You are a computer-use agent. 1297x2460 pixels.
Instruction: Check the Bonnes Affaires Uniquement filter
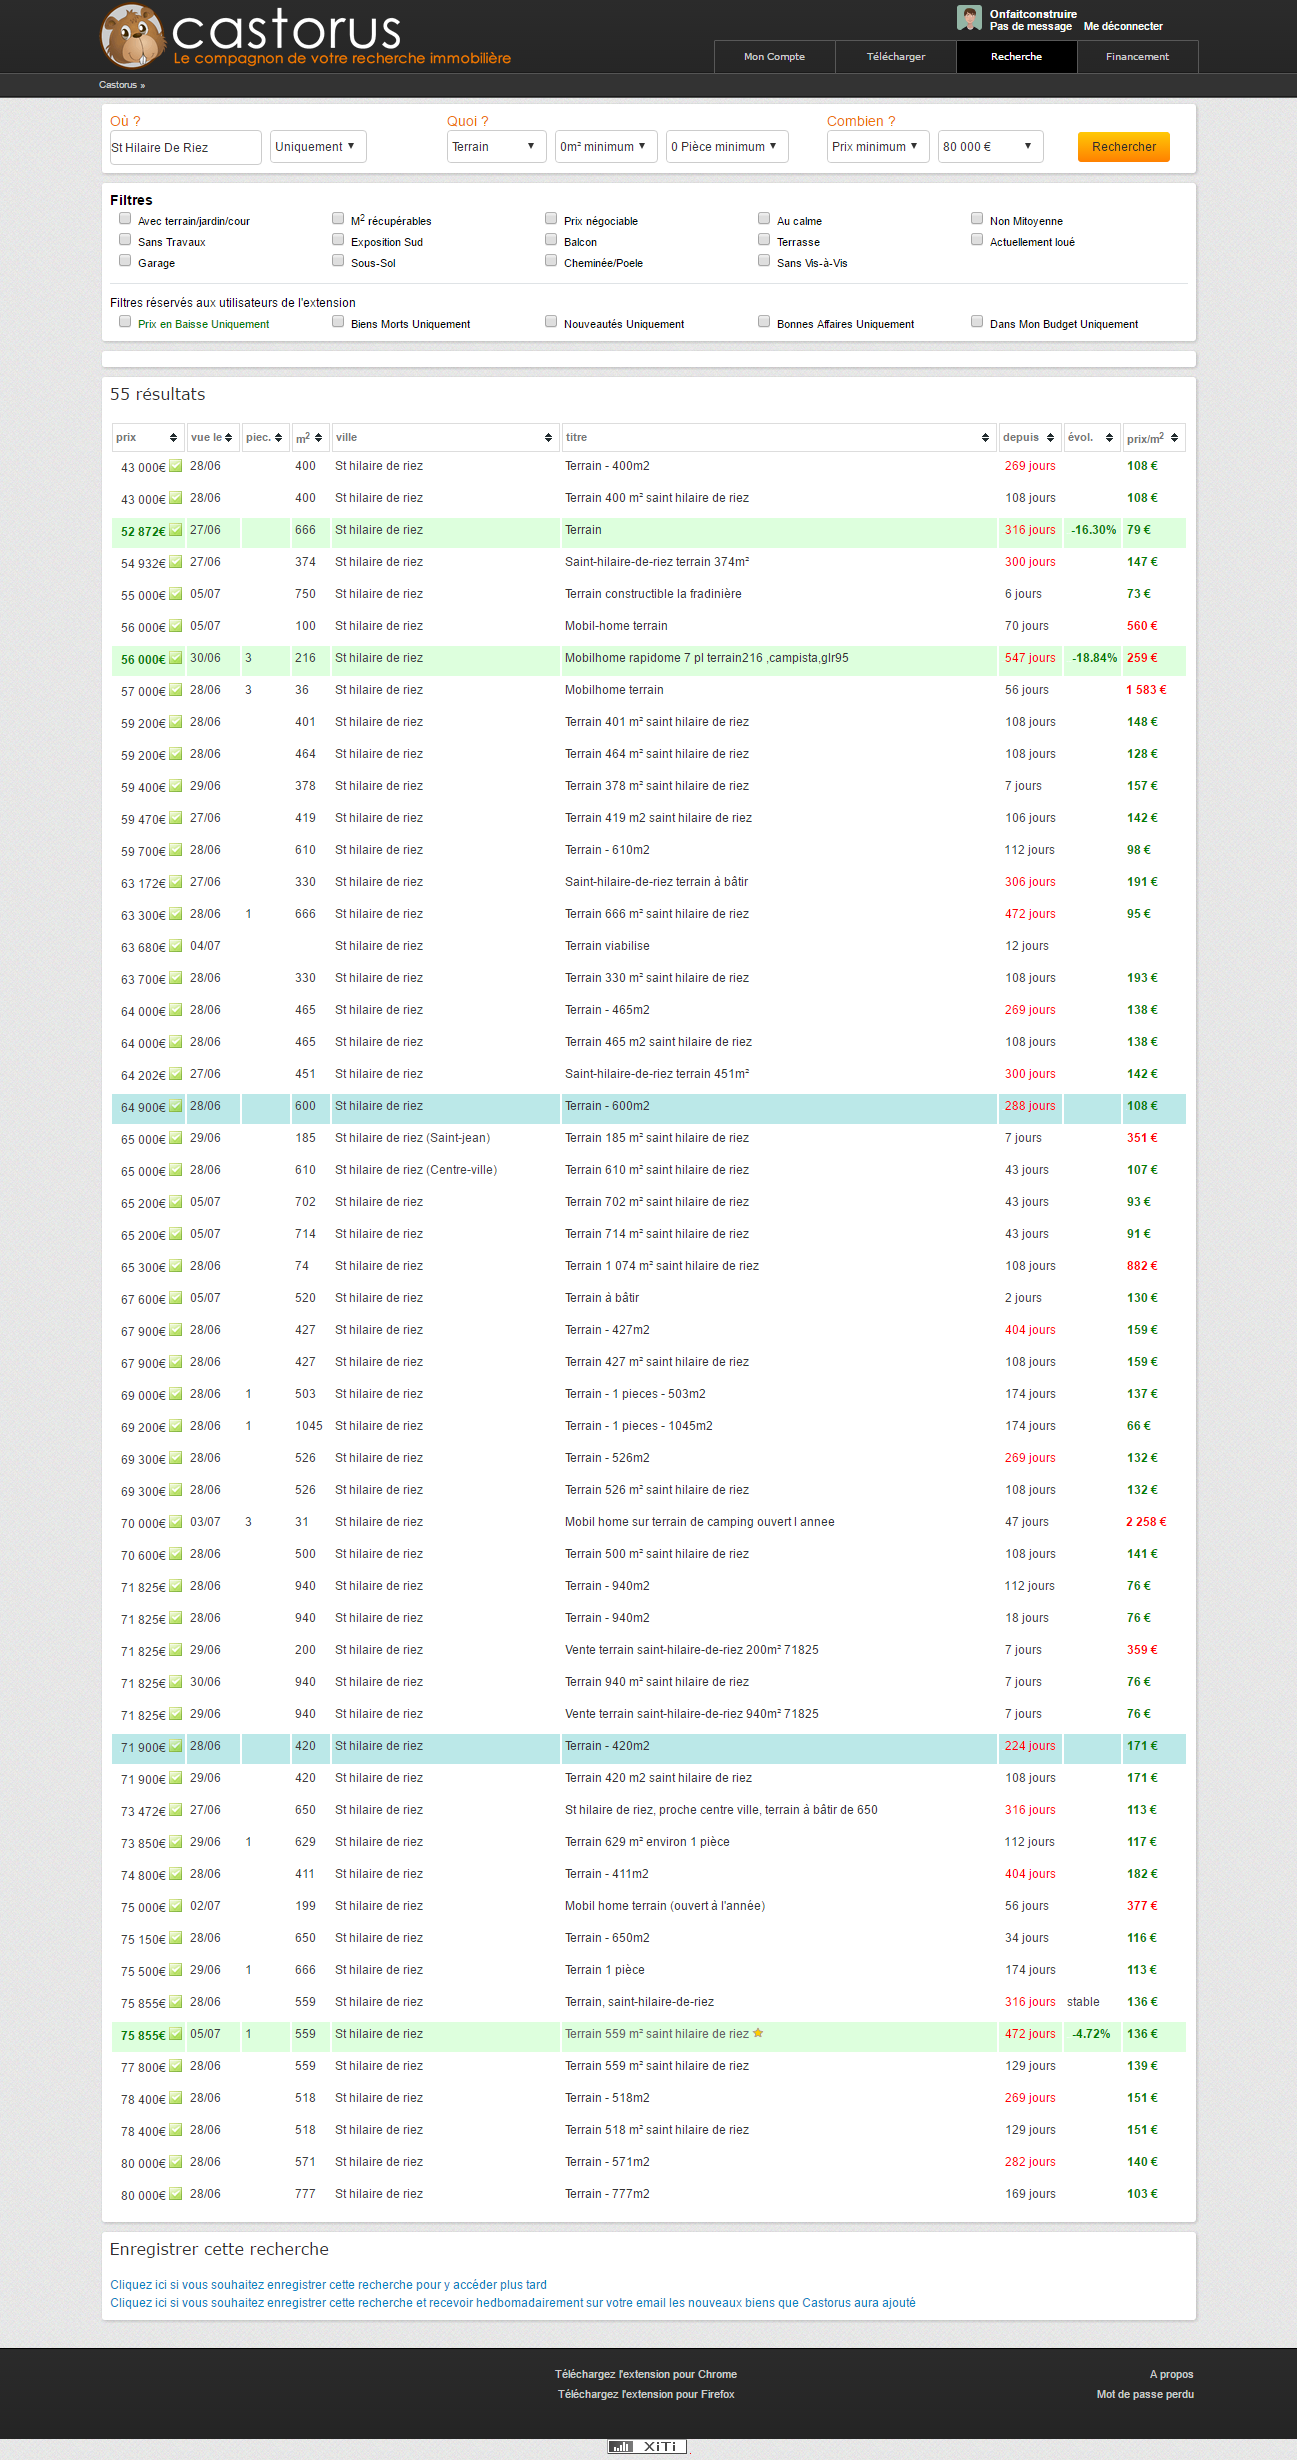tap(764, 321)
